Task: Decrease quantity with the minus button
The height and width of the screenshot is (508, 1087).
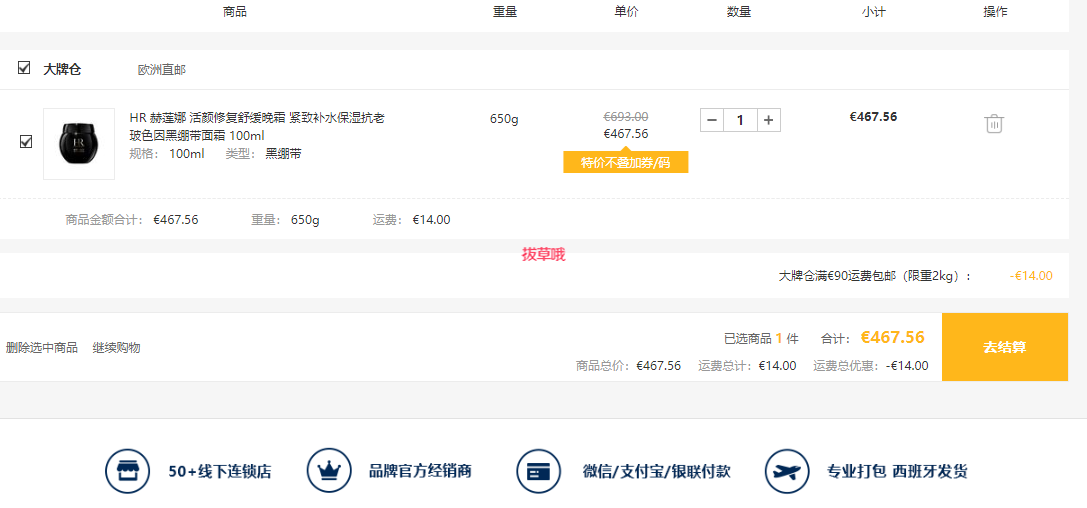Action: point(712,120)
